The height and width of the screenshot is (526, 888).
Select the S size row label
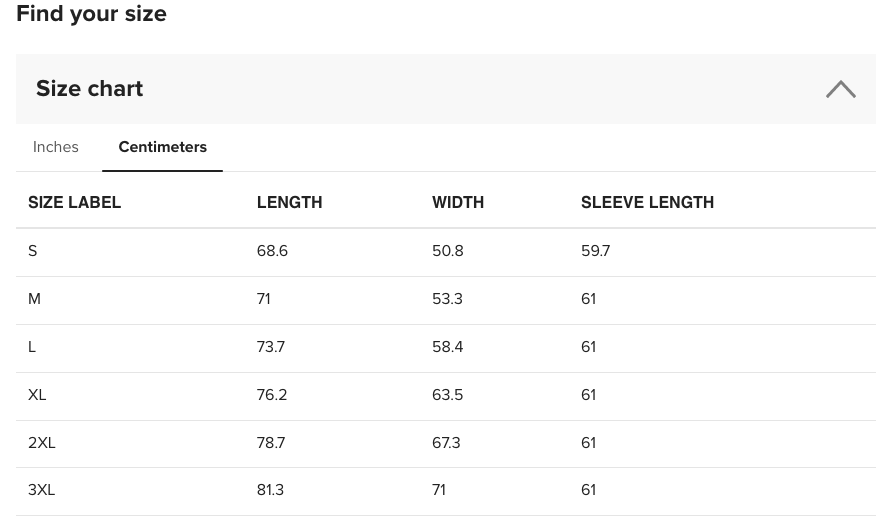pos(32,251)
